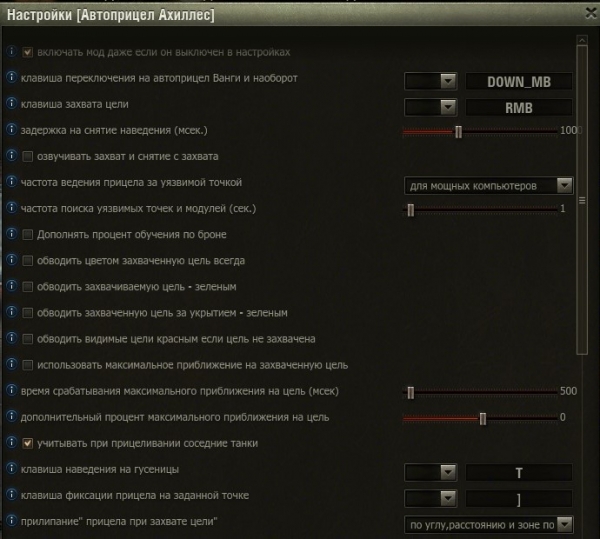Click info icon for 'клавиша фиксации прицела'

[x=11, y=494]
